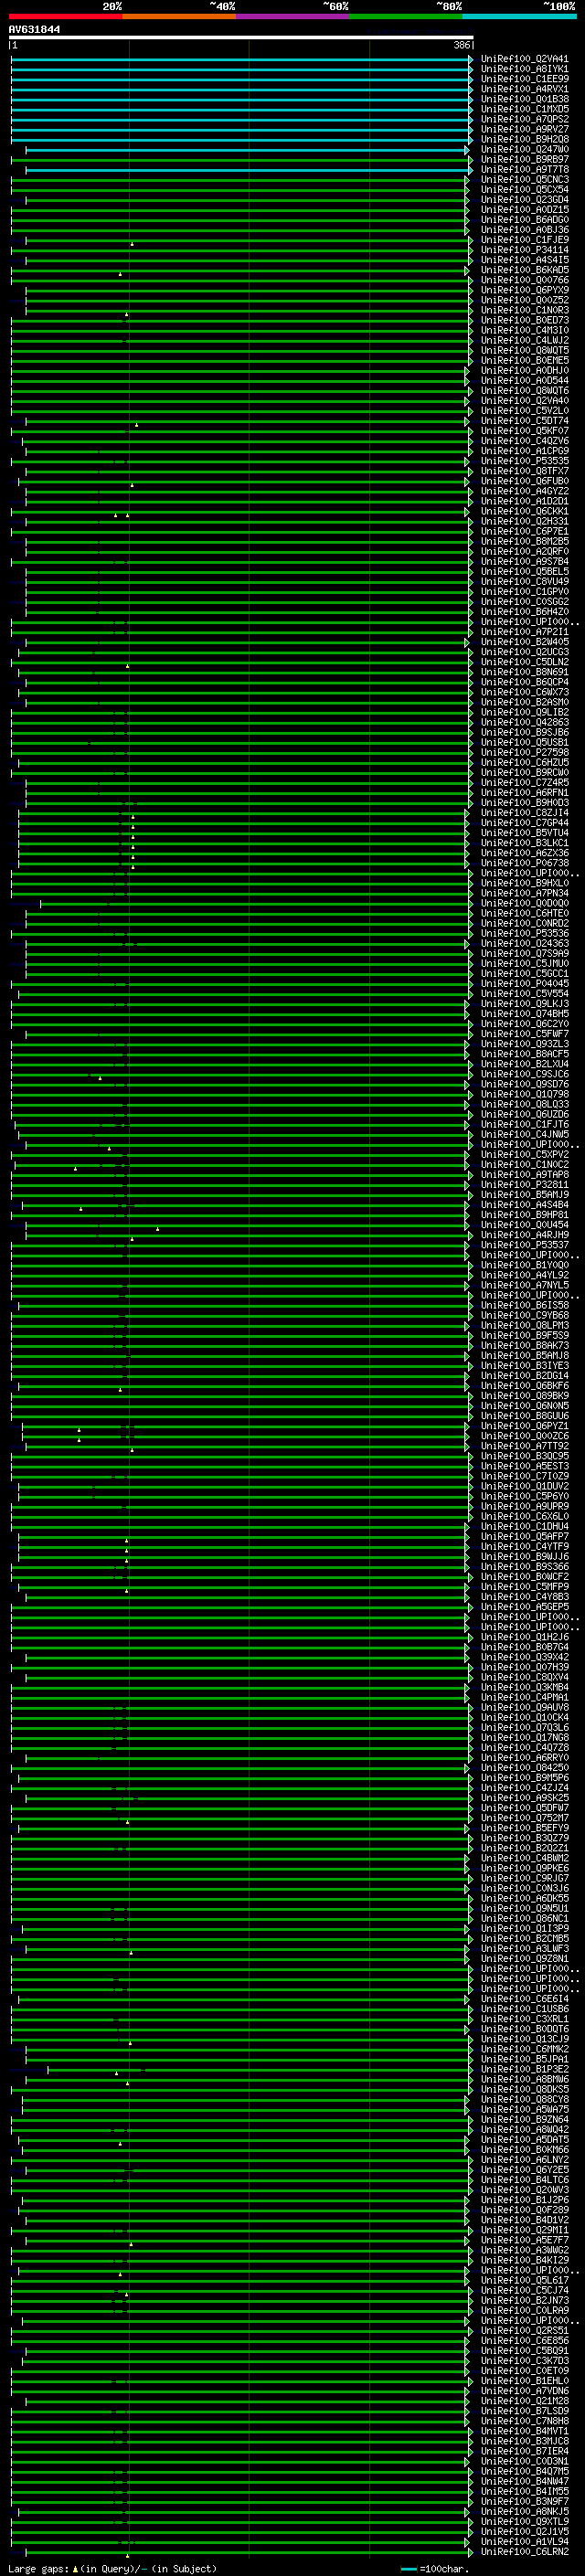Click the UniRef100_C6WX73 entry
Image resolution: width=585 pixels, height=2576 pixels.
pyautogui.click(x=524, y=692)
